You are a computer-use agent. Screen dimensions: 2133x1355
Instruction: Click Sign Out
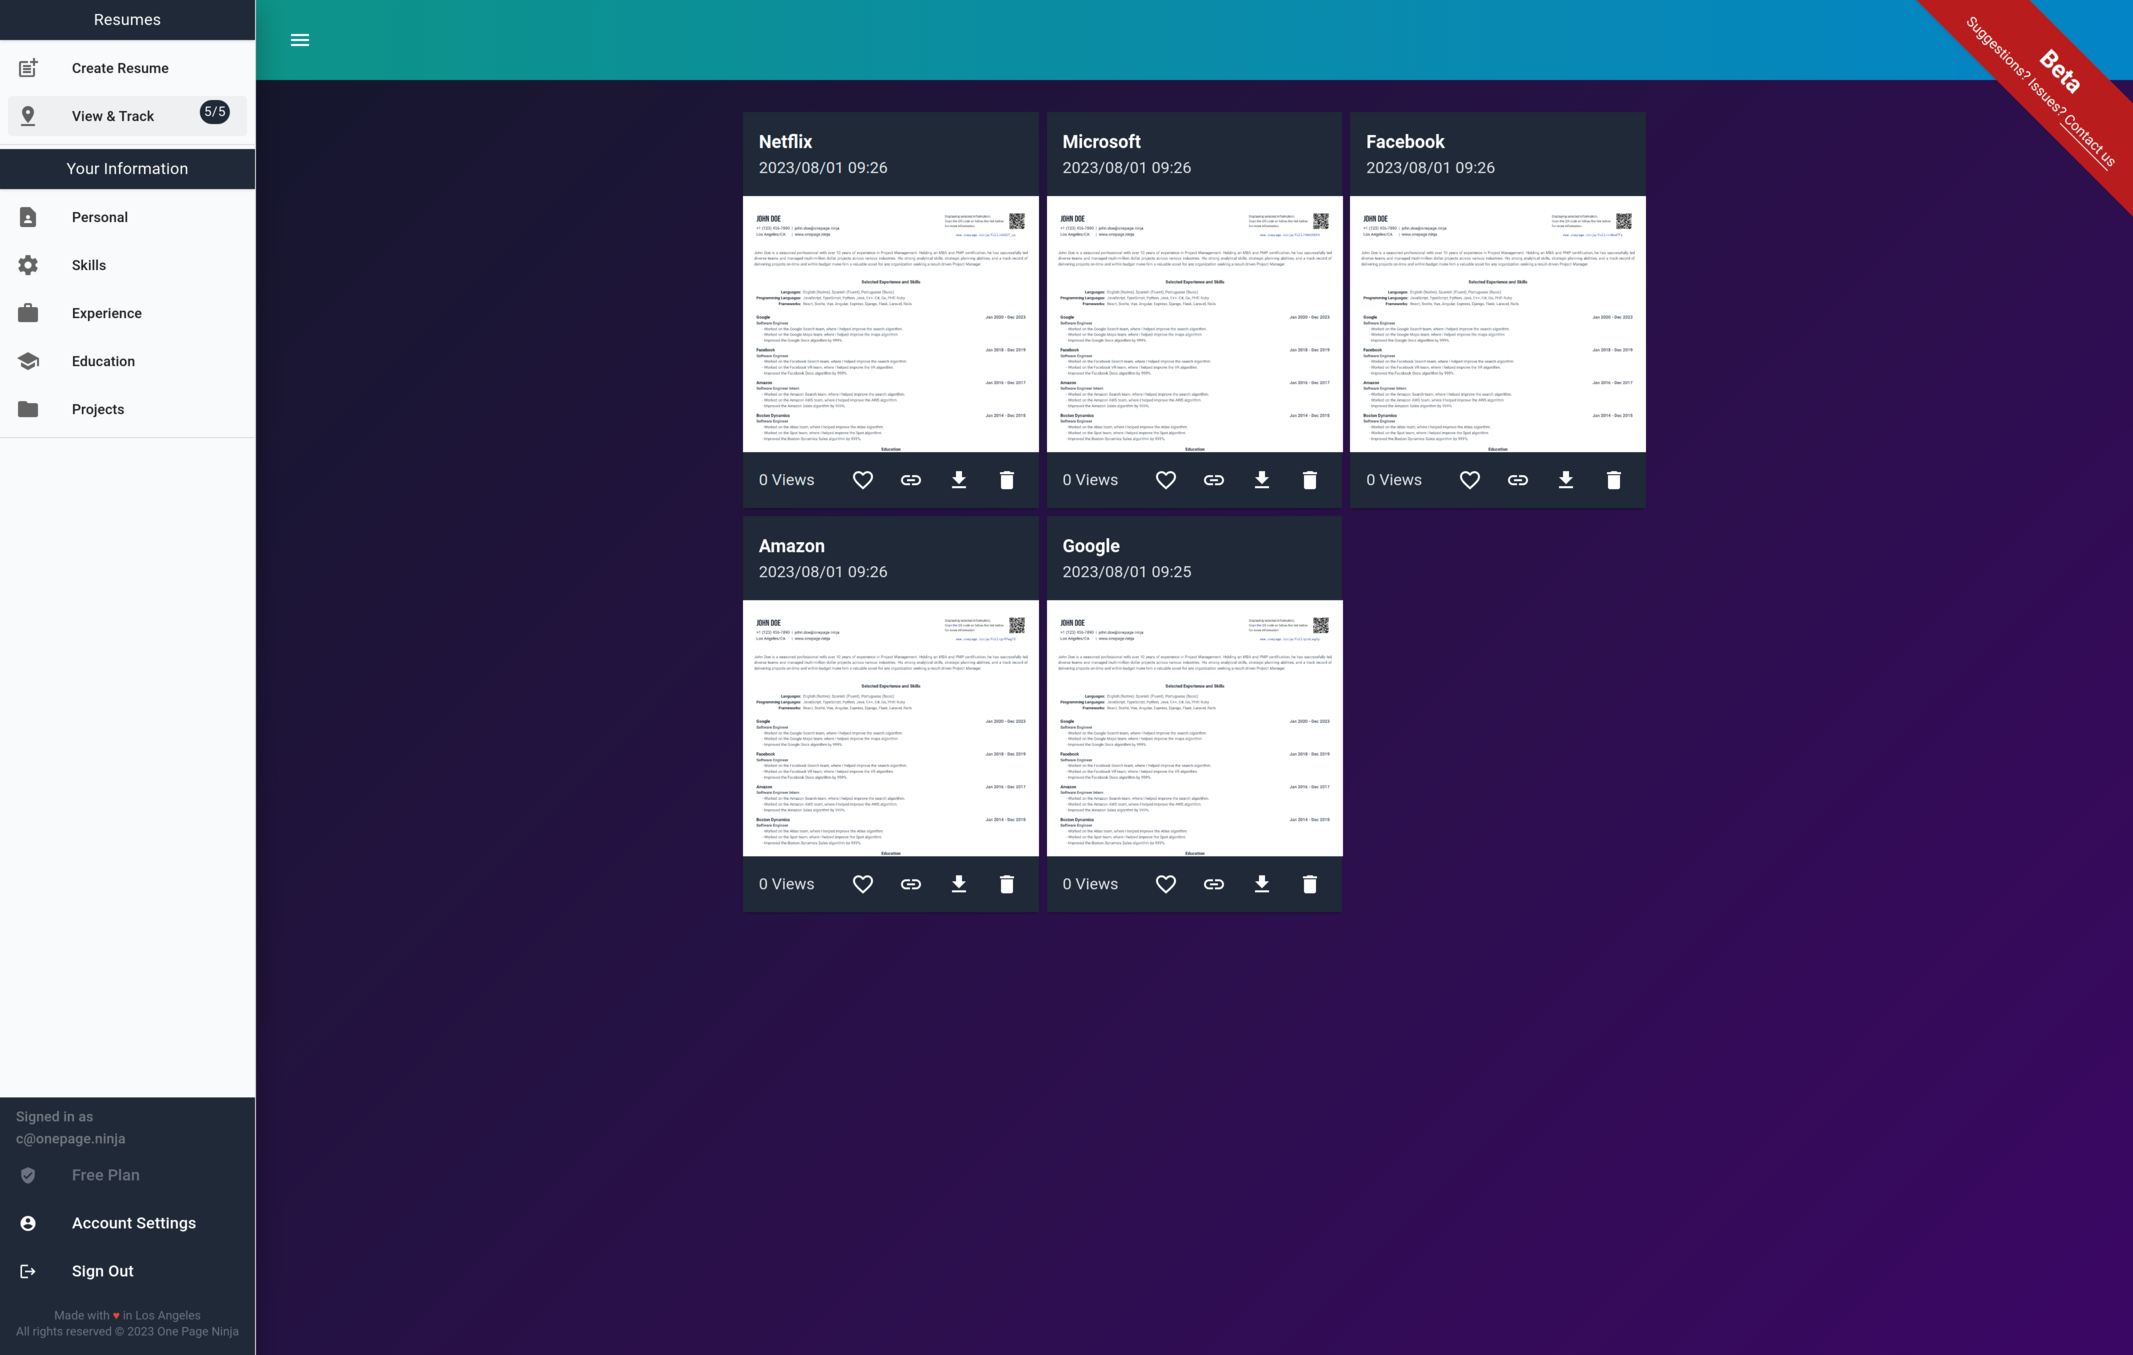click(x=102, y=1271)
